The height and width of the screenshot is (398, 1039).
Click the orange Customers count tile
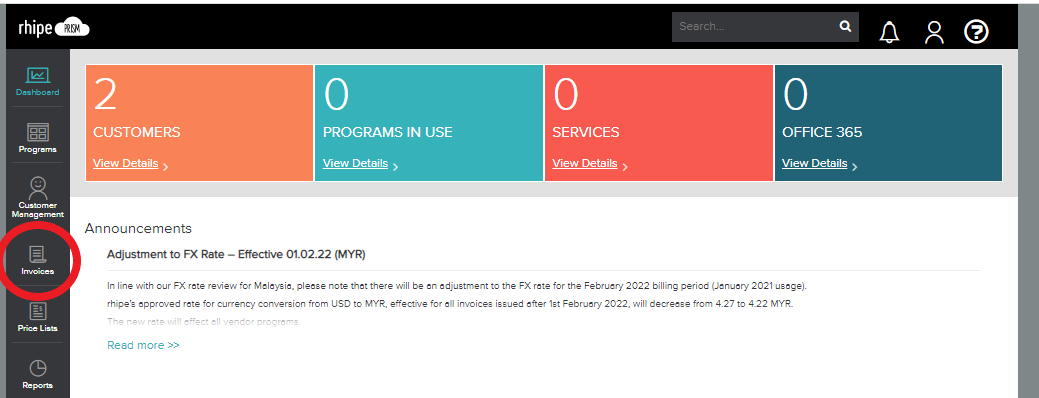click(x=199, y=123)
